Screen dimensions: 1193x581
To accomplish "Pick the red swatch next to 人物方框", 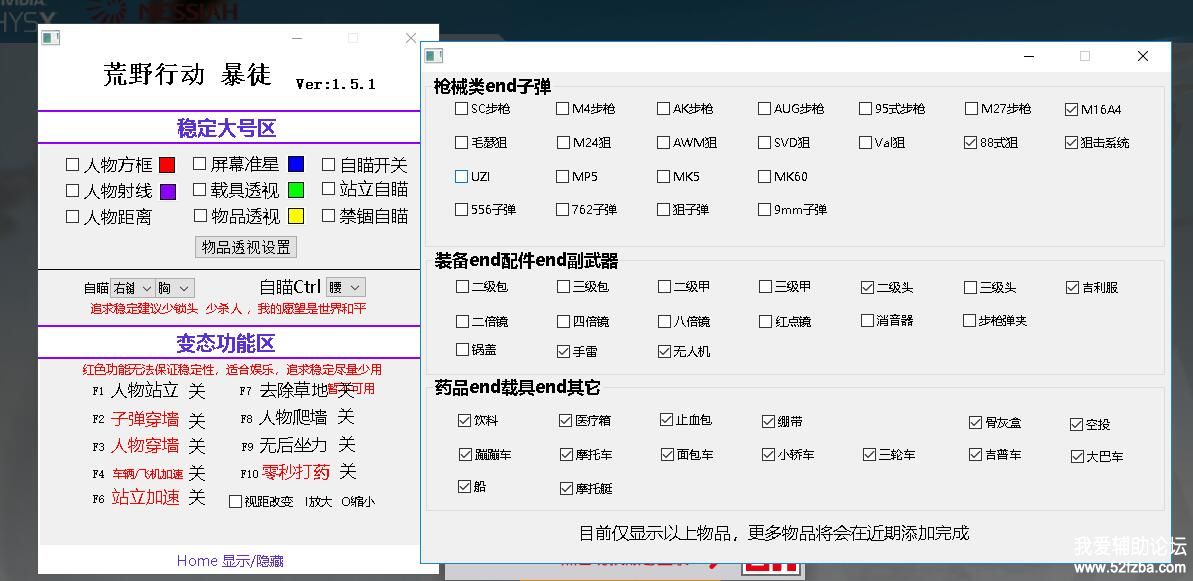I will 167,165.
